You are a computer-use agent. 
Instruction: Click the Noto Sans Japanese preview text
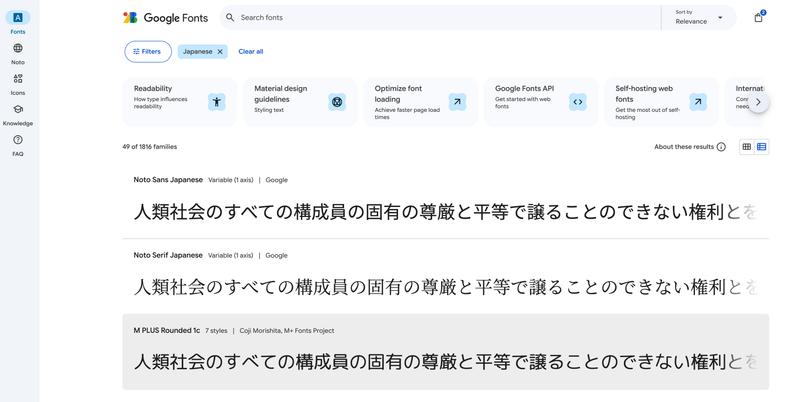click(x=445, y=212)
